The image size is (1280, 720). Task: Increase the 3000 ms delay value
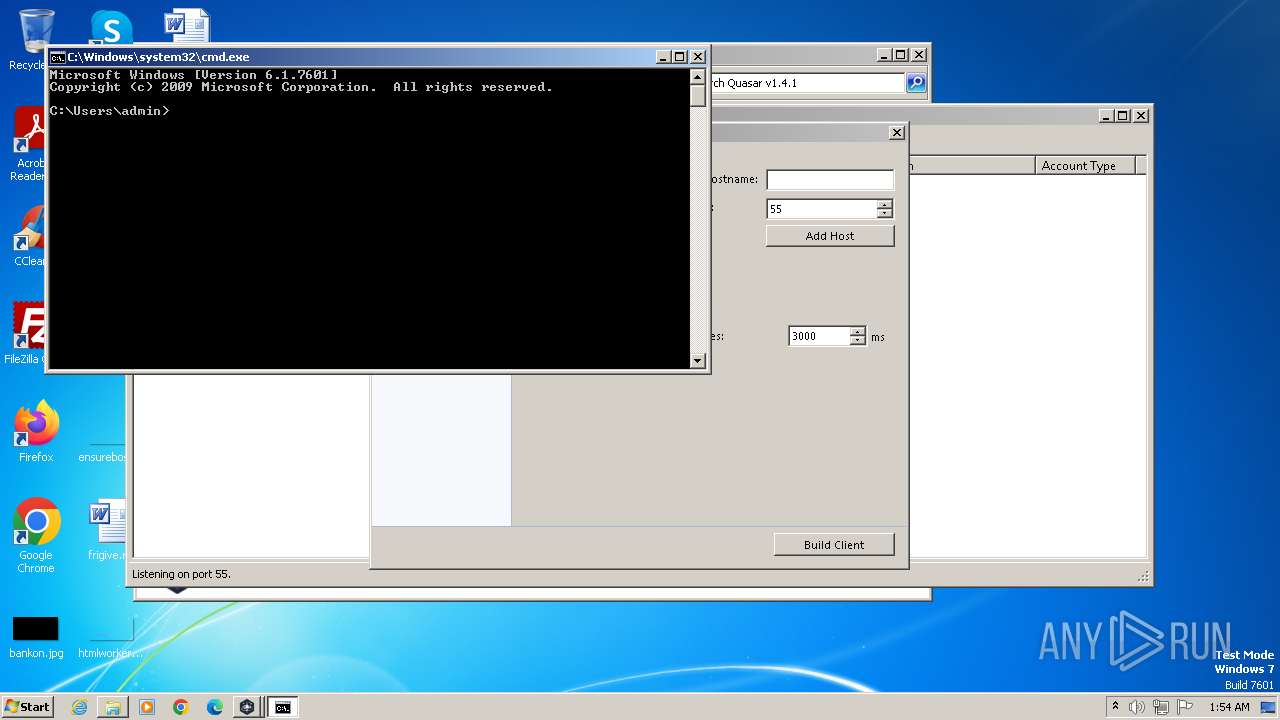click(858, 332)
